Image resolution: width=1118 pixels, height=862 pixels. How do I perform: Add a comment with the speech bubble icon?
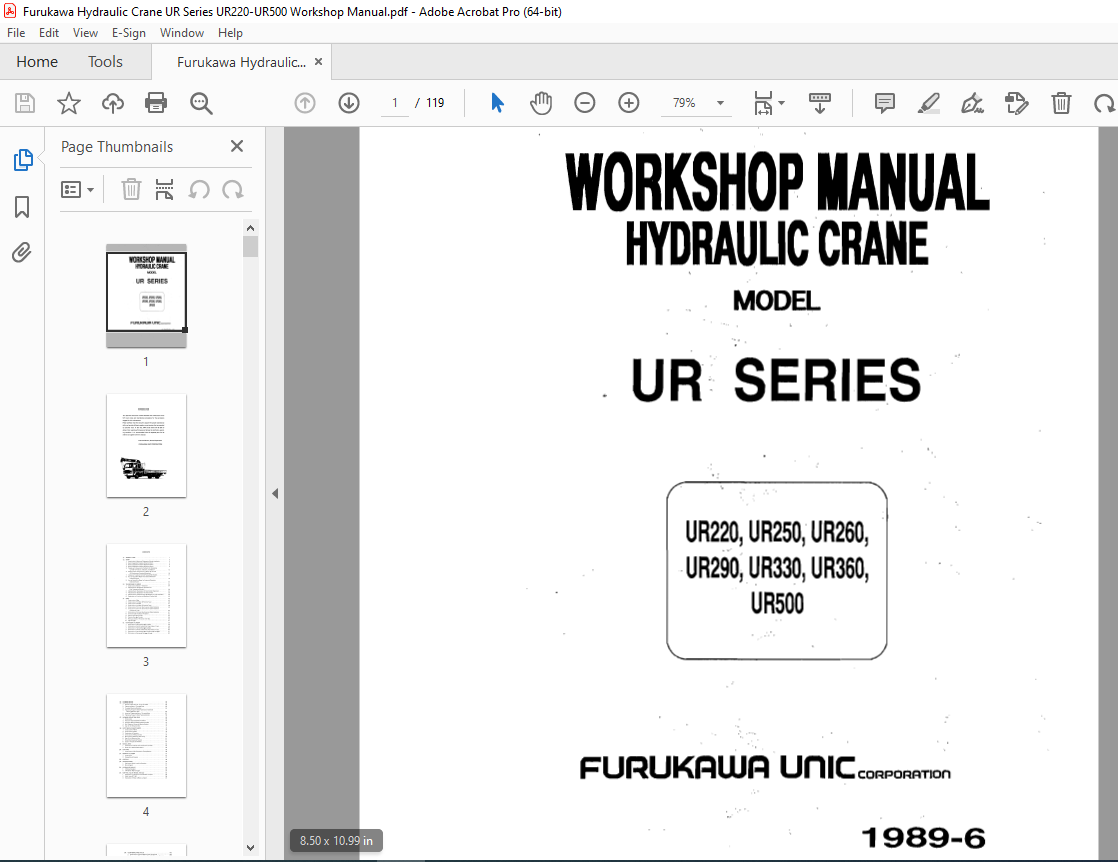(x=884, y=103)
